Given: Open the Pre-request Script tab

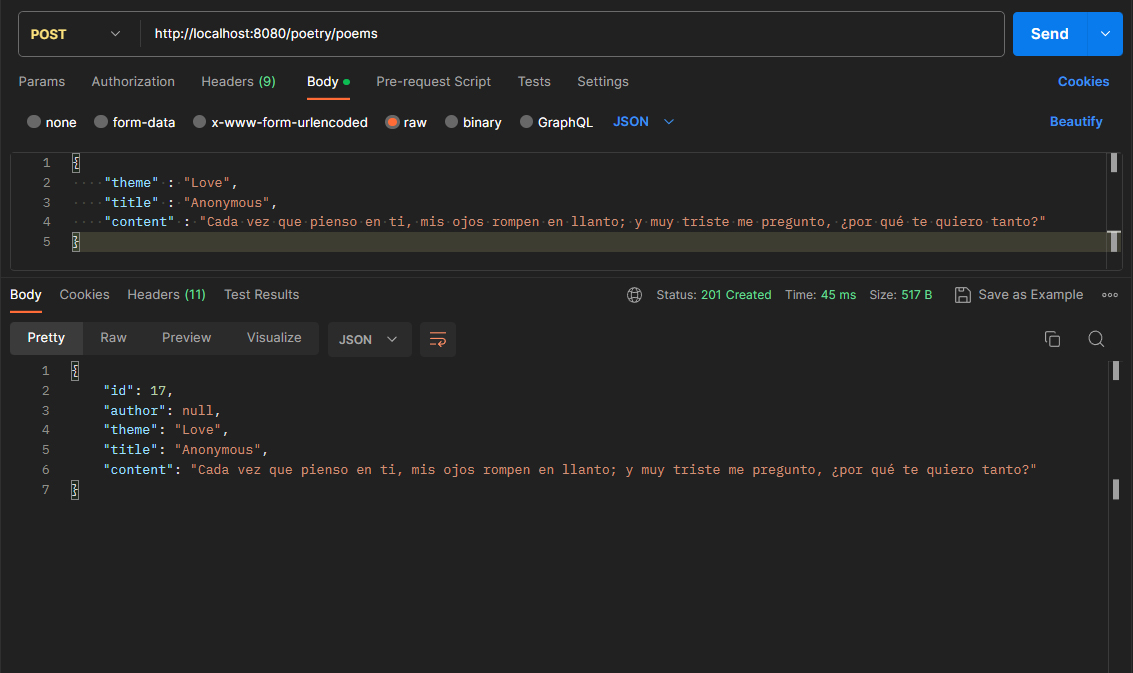Looking at the screenshot, I should [x=434, y=82].
